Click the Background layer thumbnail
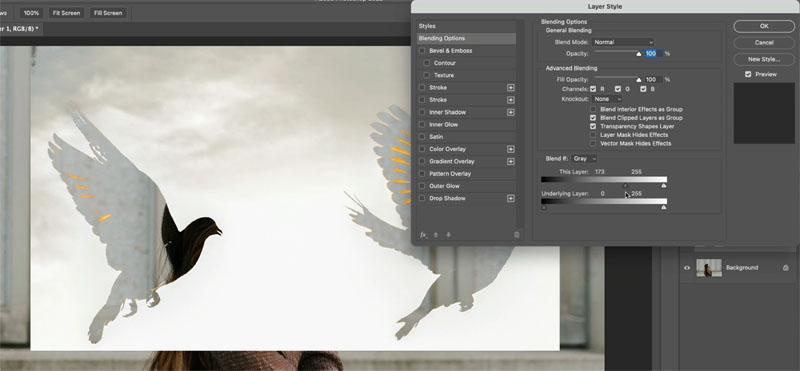 click(709, 268)
